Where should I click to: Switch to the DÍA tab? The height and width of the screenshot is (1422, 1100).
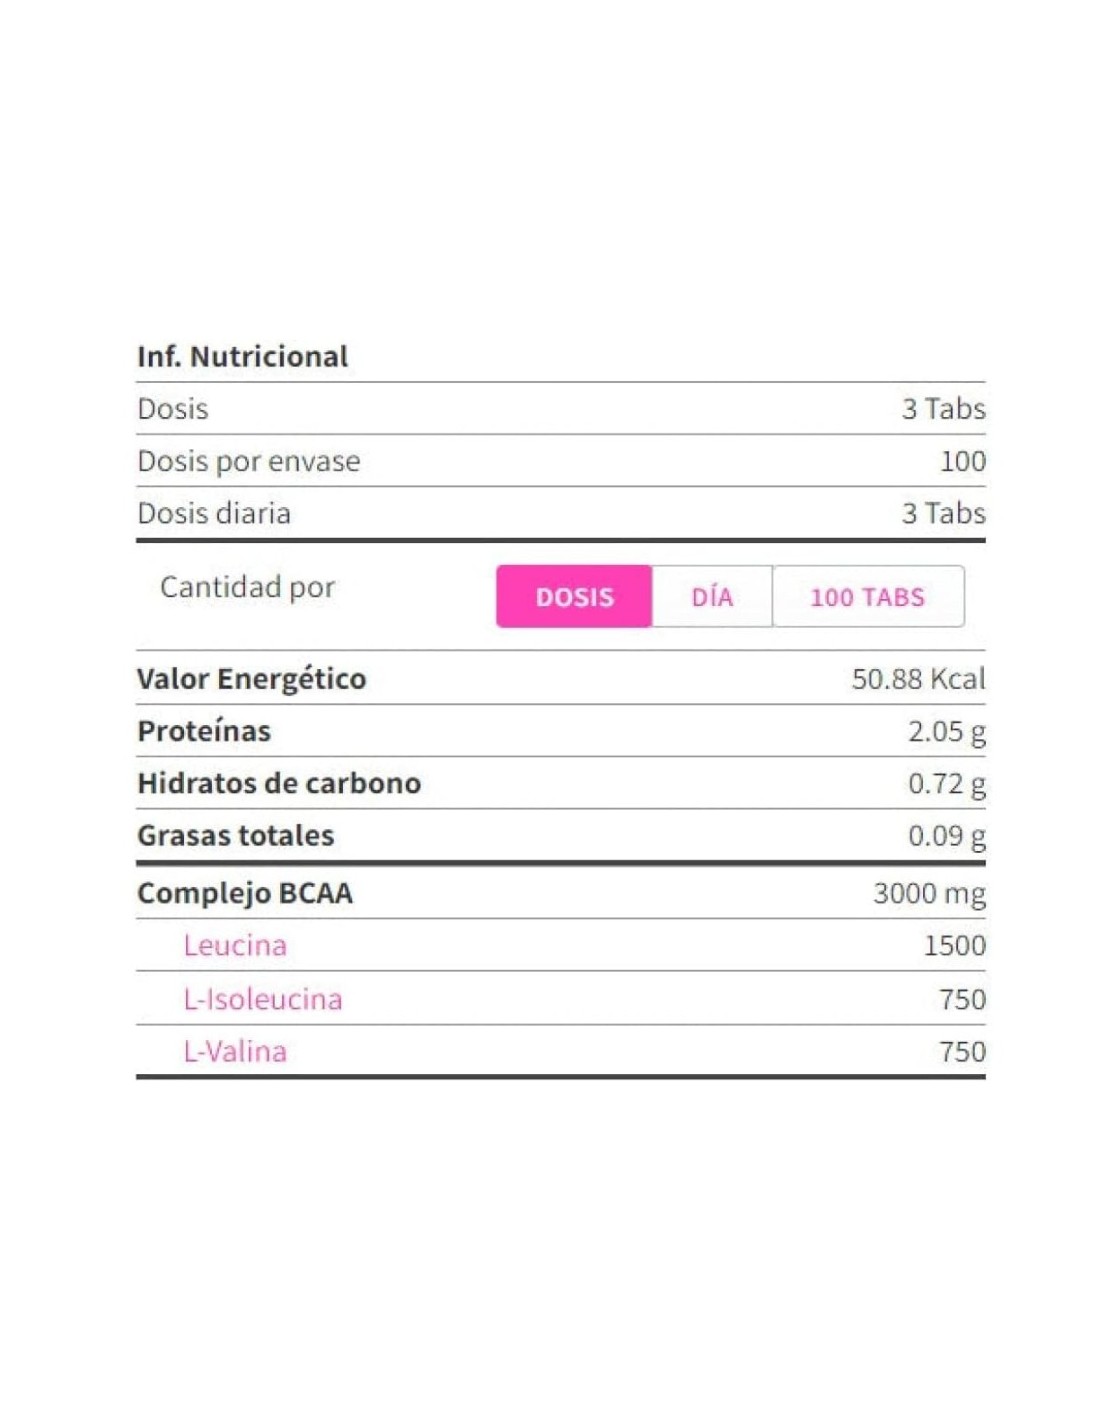pos(712,597)
